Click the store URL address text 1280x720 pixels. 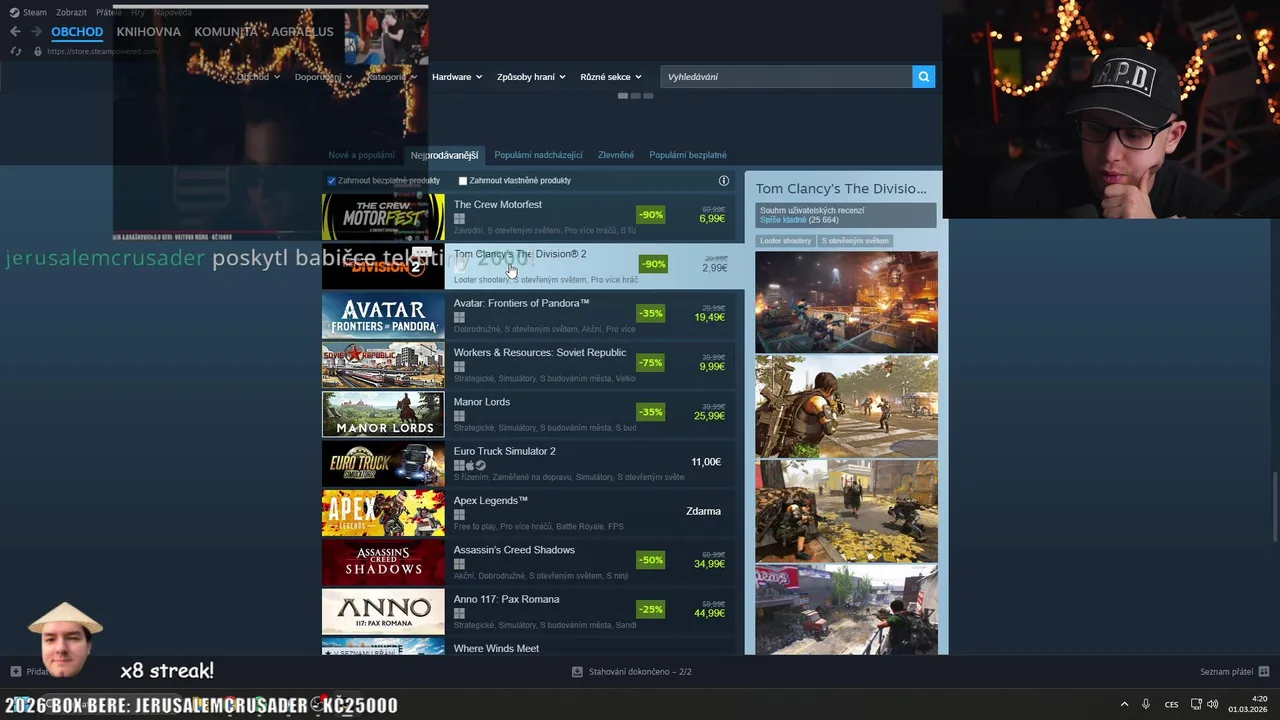[103, 51]
